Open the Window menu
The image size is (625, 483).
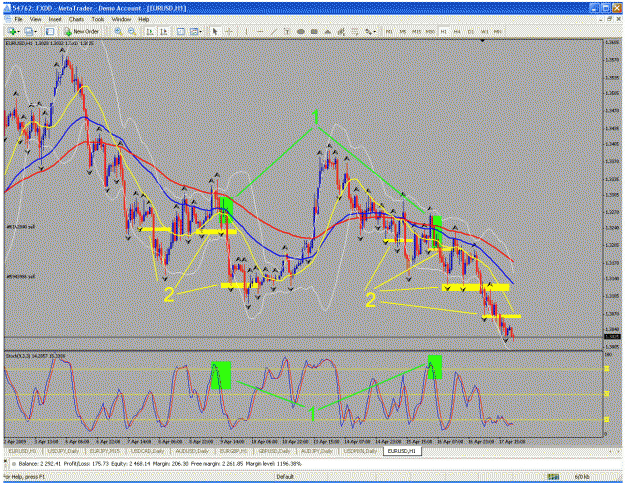tap(121, 19)
